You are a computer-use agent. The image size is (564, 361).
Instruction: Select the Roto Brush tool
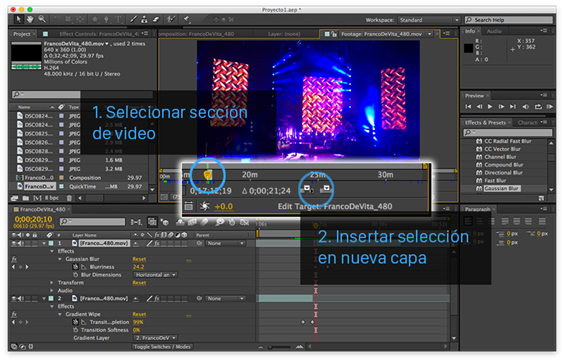click(x=171, y=19)
